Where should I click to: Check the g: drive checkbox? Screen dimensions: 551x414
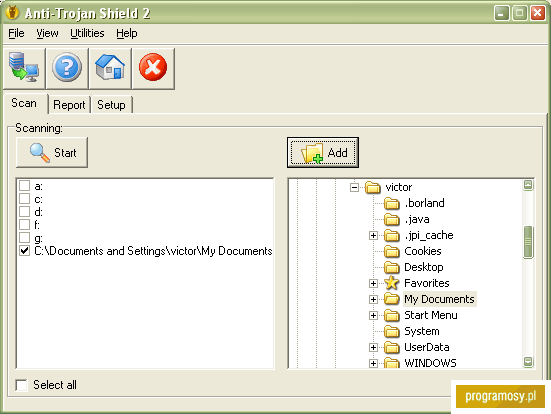[x=24, y=238]
